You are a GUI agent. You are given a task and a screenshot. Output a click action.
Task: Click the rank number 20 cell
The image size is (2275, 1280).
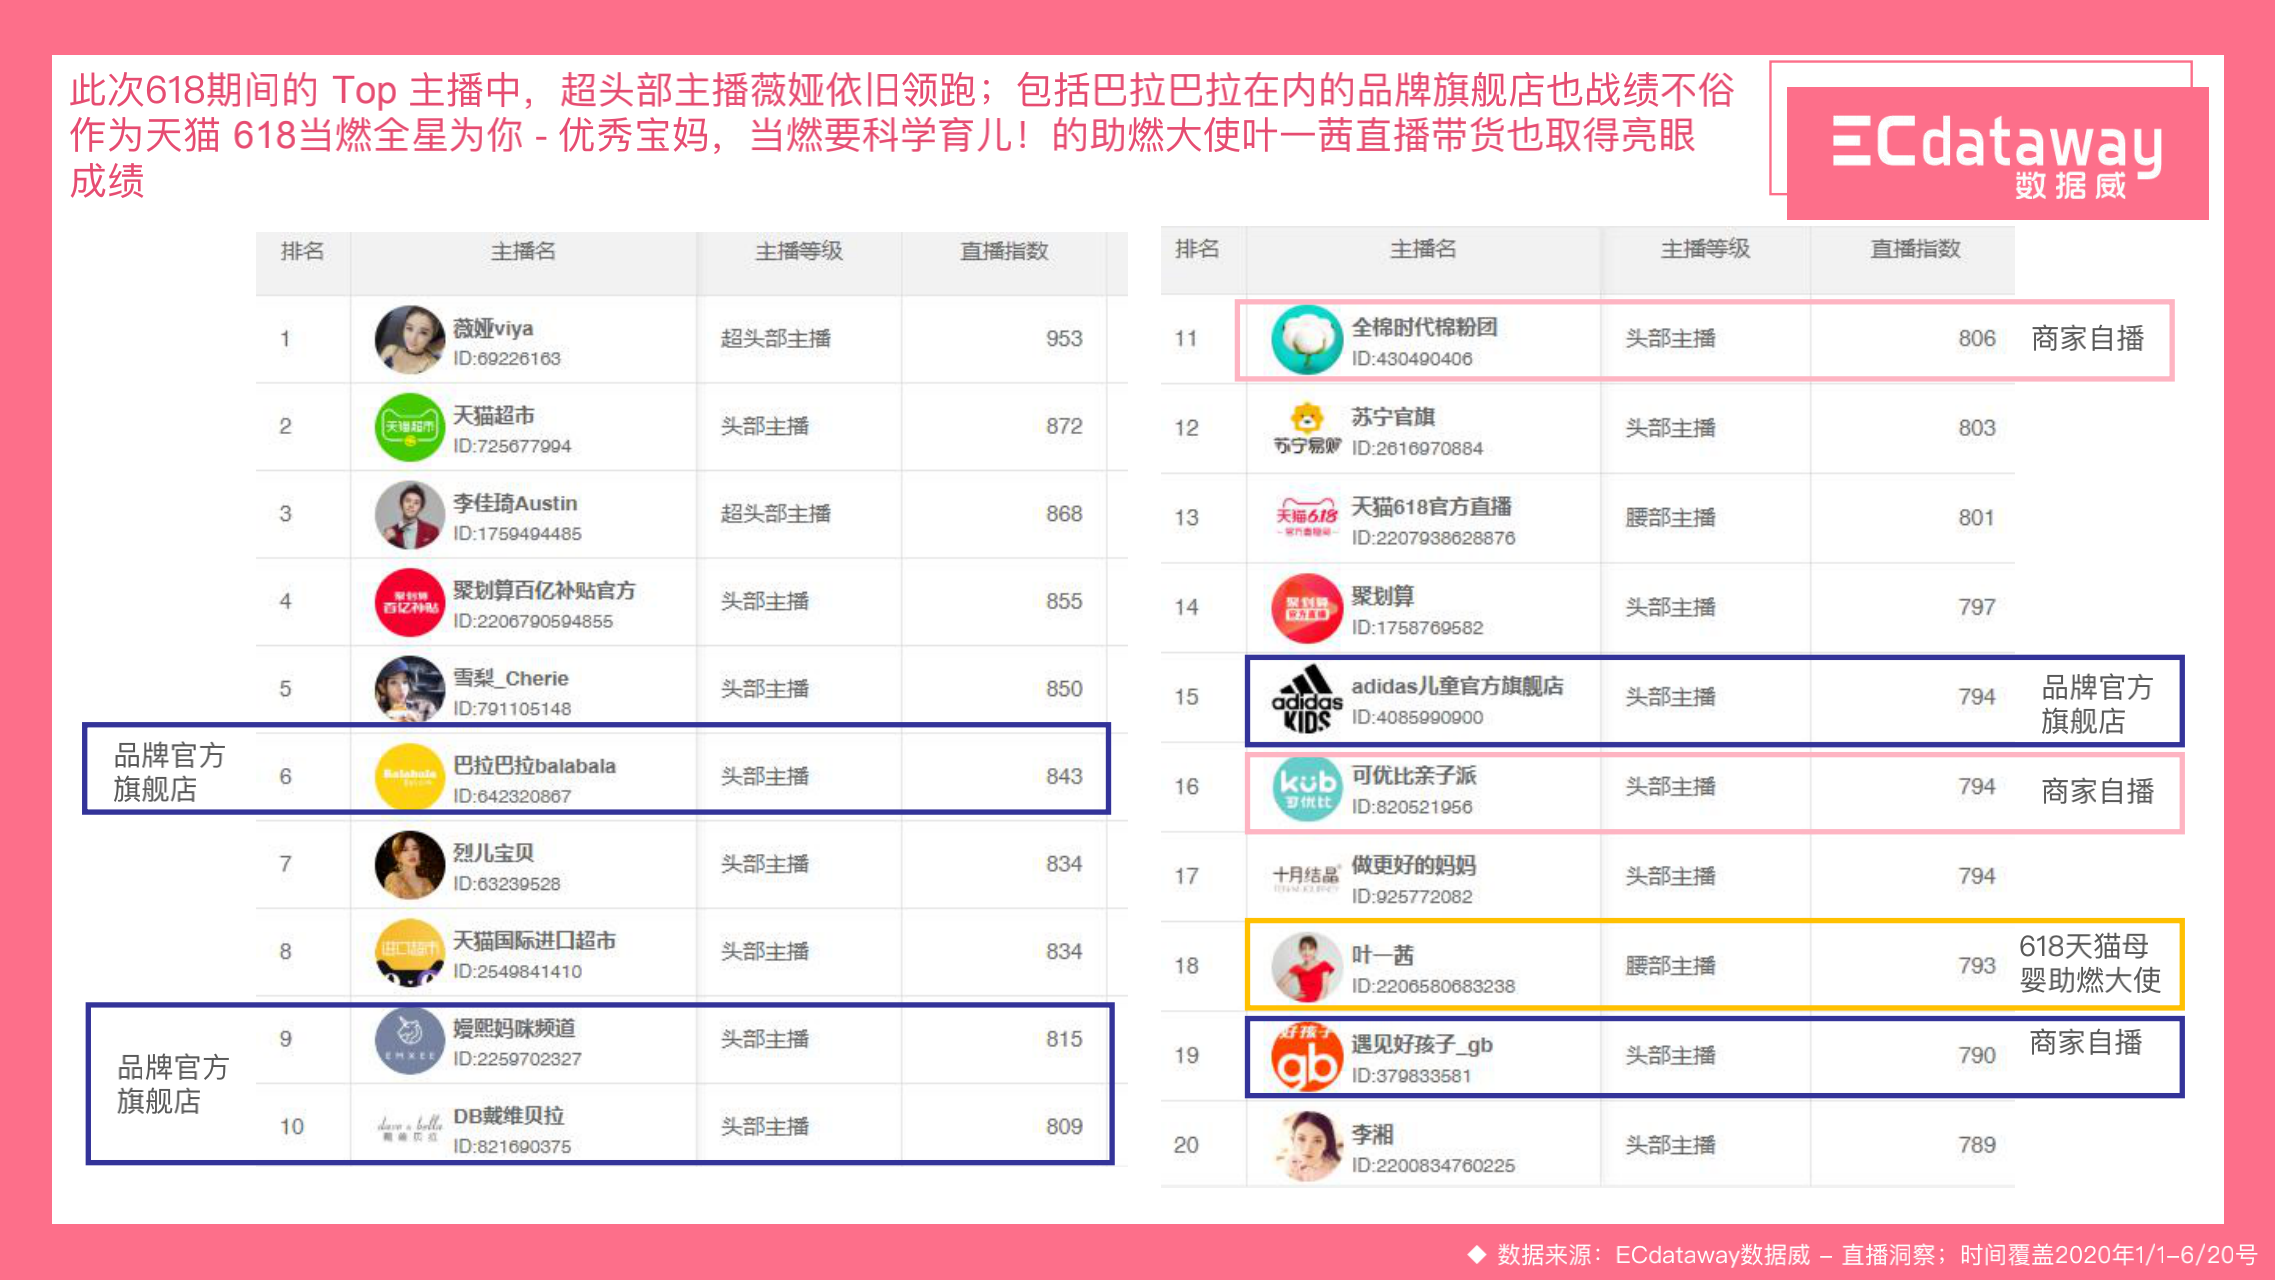pos(1186,1145)
